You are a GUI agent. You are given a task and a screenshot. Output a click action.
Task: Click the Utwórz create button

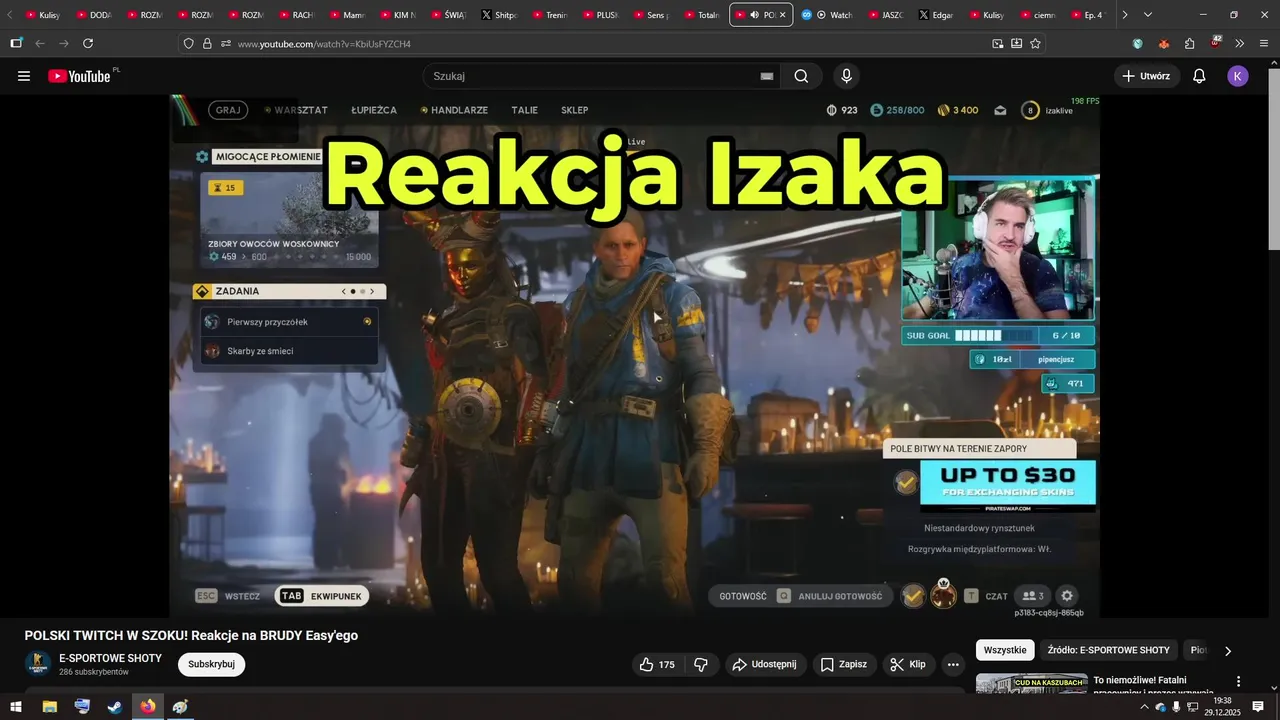click(1147, 76)
